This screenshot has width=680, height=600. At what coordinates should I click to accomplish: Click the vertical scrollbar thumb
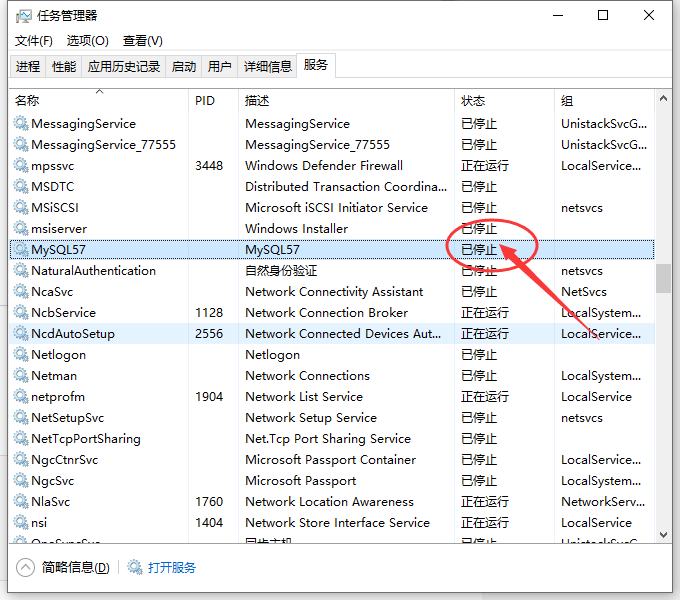(x=663, y=278)
